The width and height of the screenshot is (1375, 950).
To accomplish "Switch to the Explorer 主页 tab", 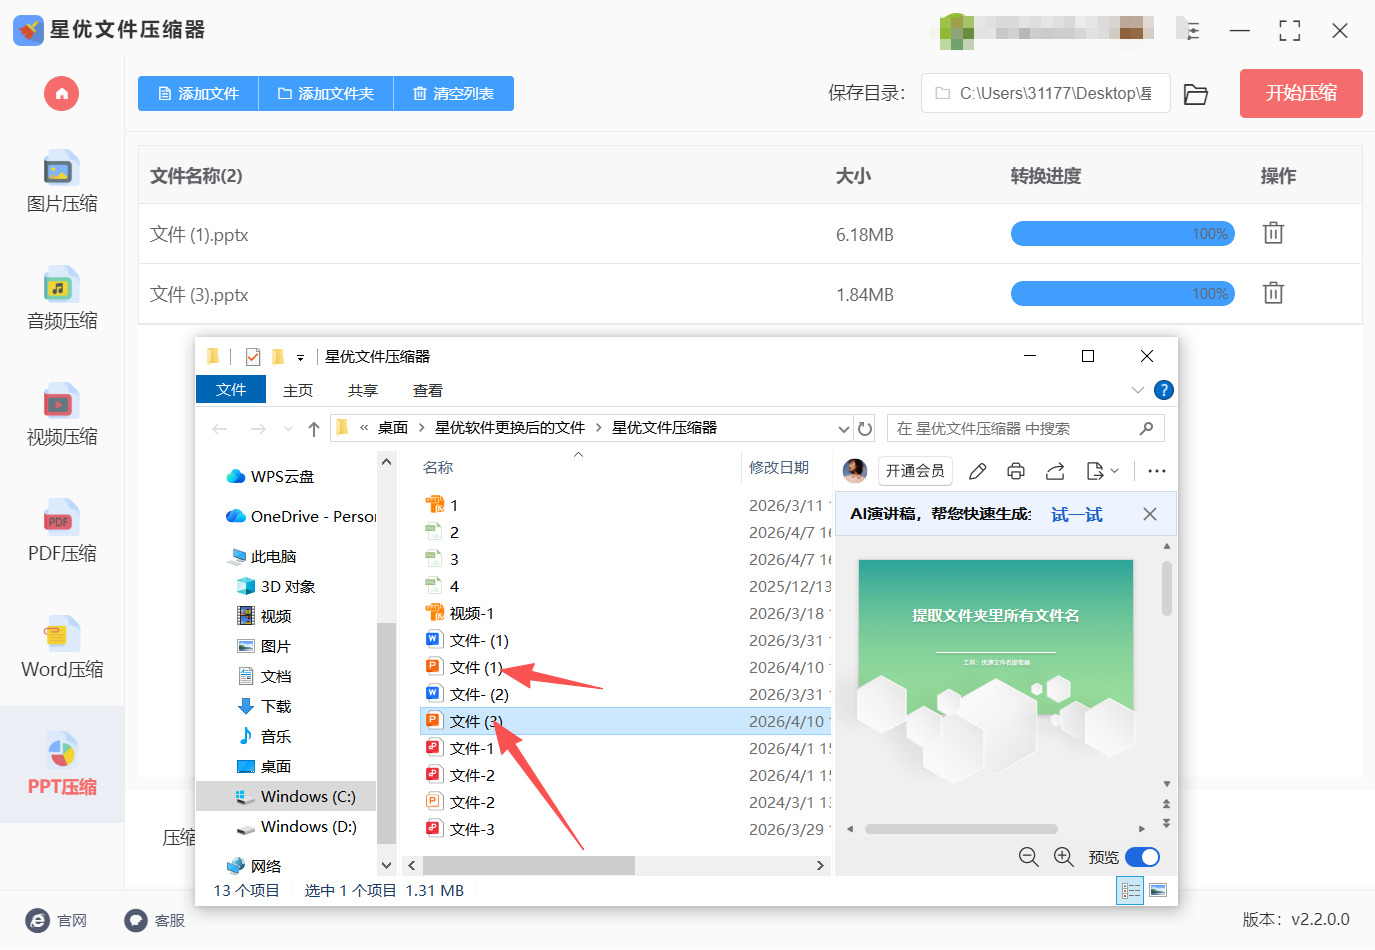I will click(x=298, y=390).
